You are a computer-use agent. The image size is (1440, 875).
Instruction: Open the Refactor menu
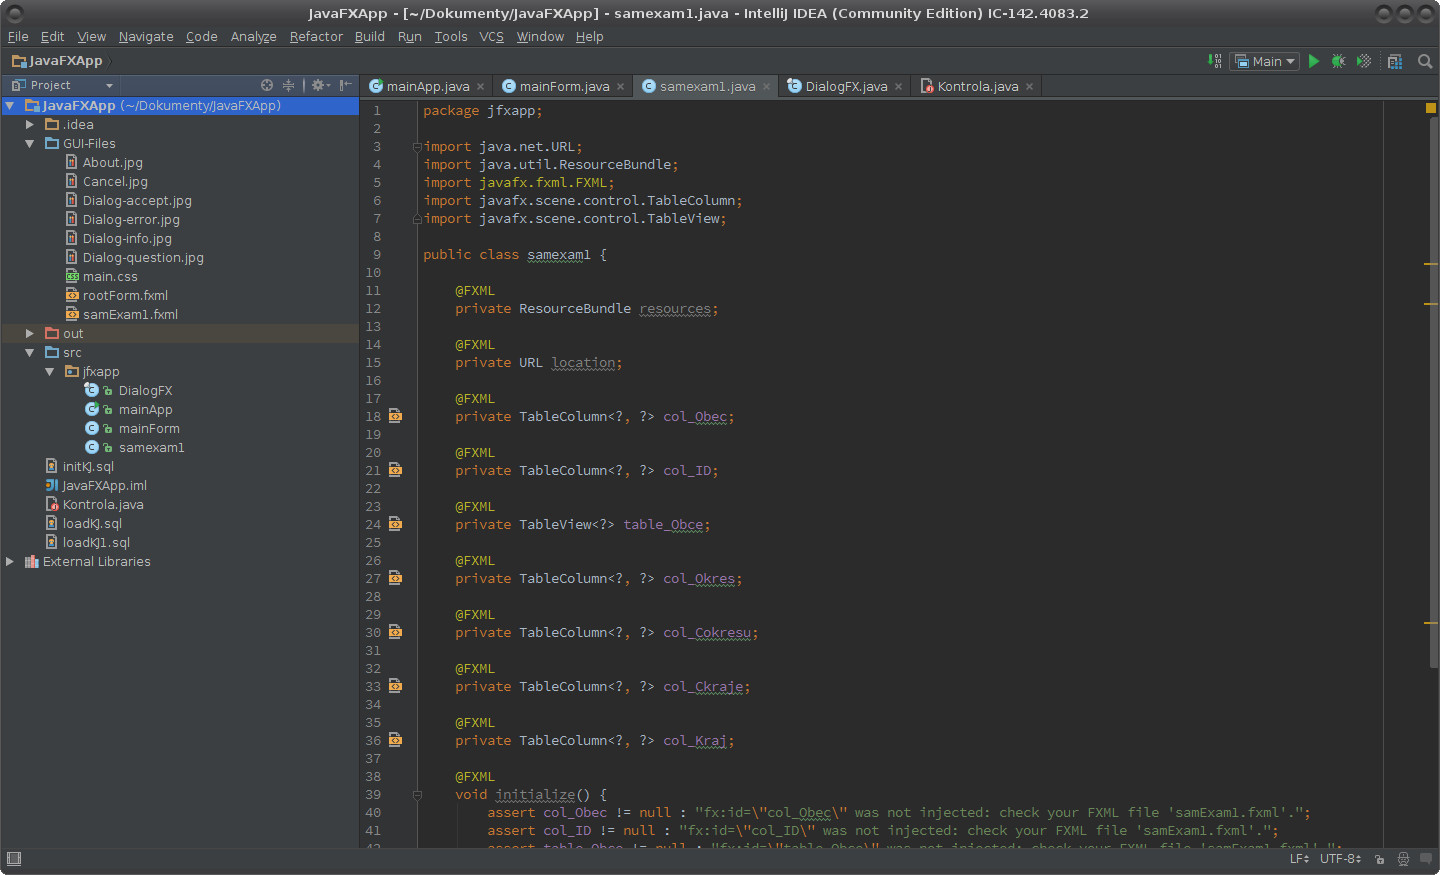(316, 36)
